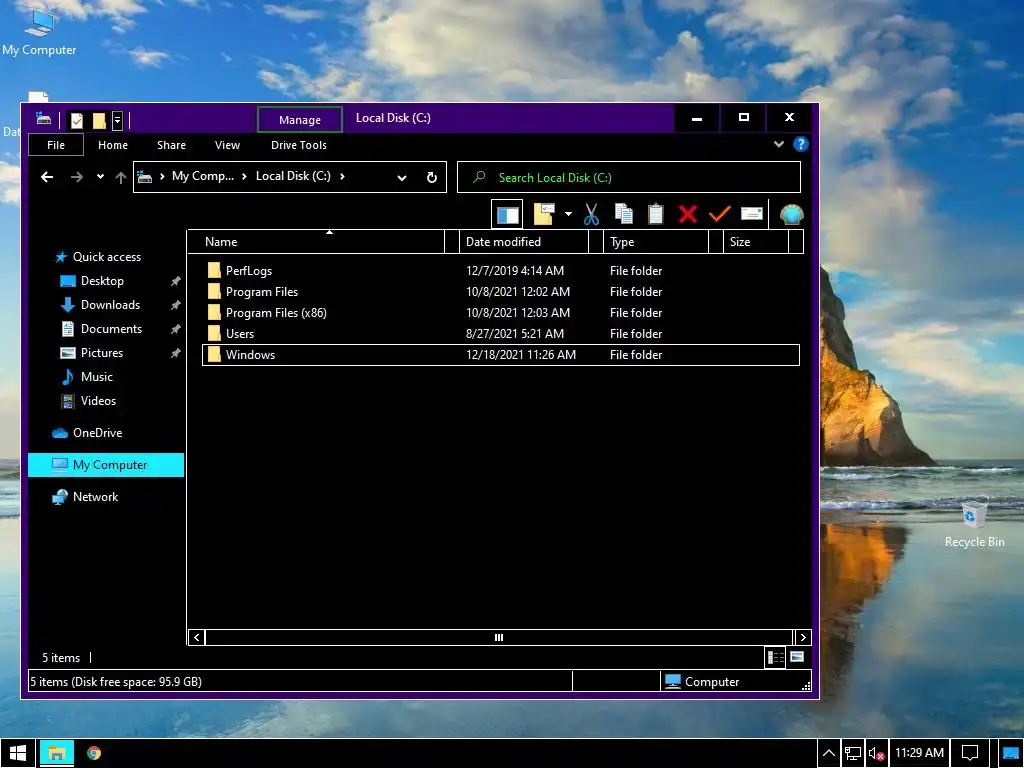Select OneDrive in the navigation pane
The height and width of the screenshot is (768, 1024).
[x=106, y=433]
